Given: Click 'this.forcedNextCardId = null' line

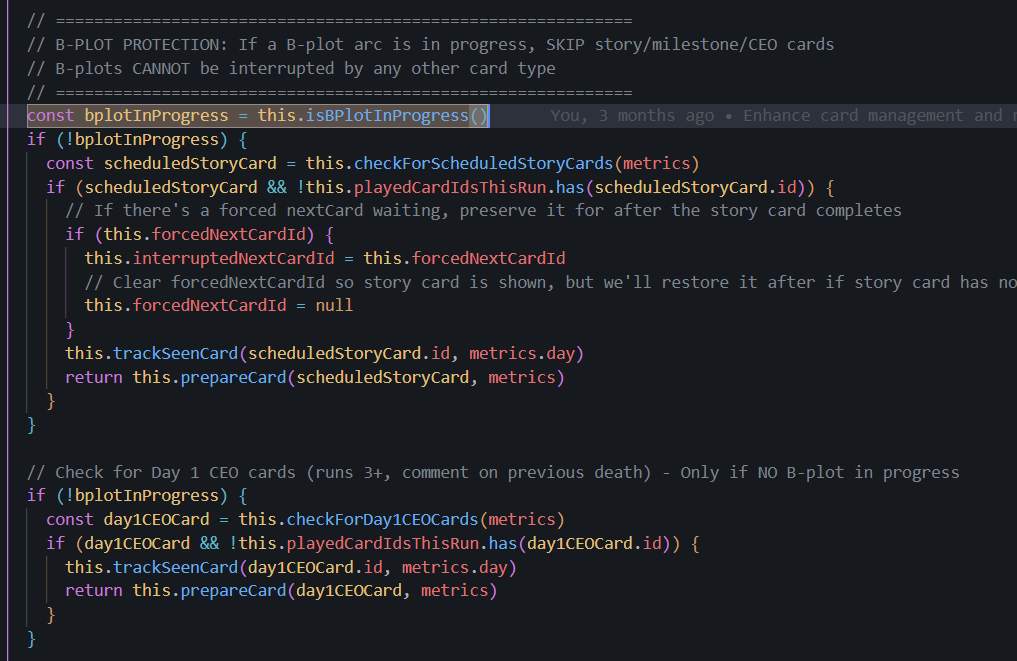Looking at the screenshot, I should point(219,306).
